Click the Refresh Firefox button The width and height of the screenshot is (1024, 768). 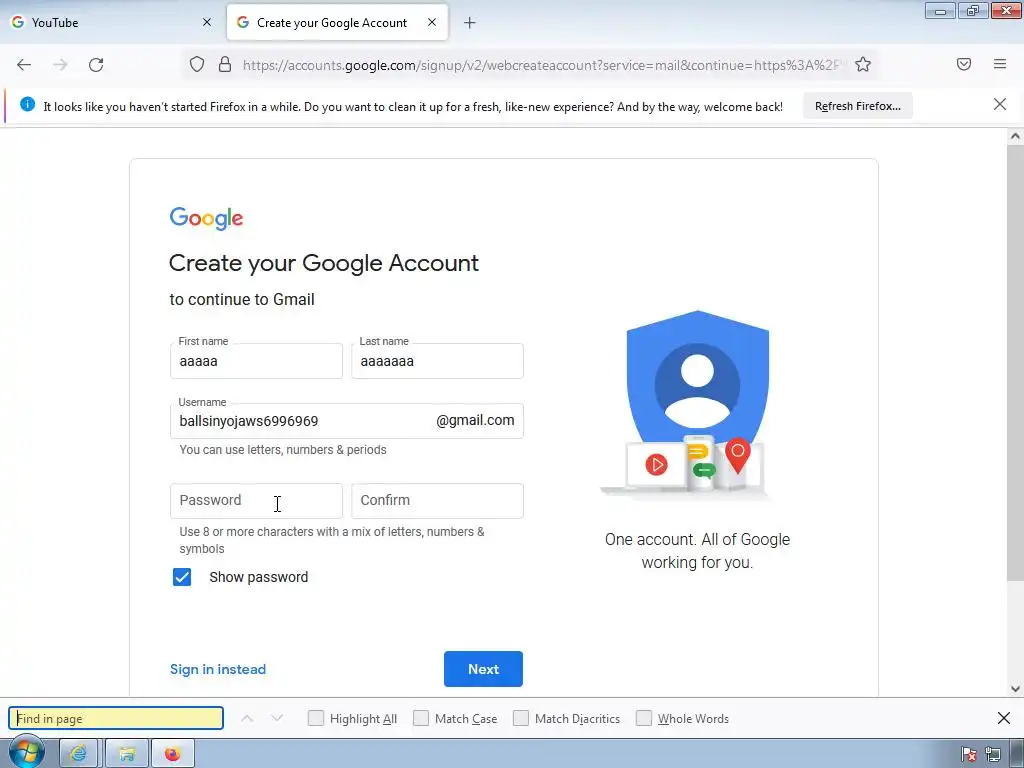click(x=857, y=106)
